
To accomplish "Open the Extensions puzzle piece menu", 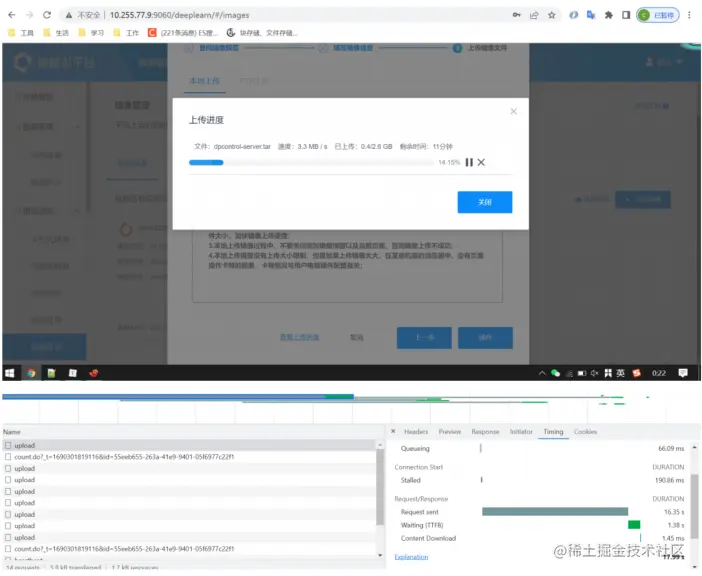I will click(608, 15).
